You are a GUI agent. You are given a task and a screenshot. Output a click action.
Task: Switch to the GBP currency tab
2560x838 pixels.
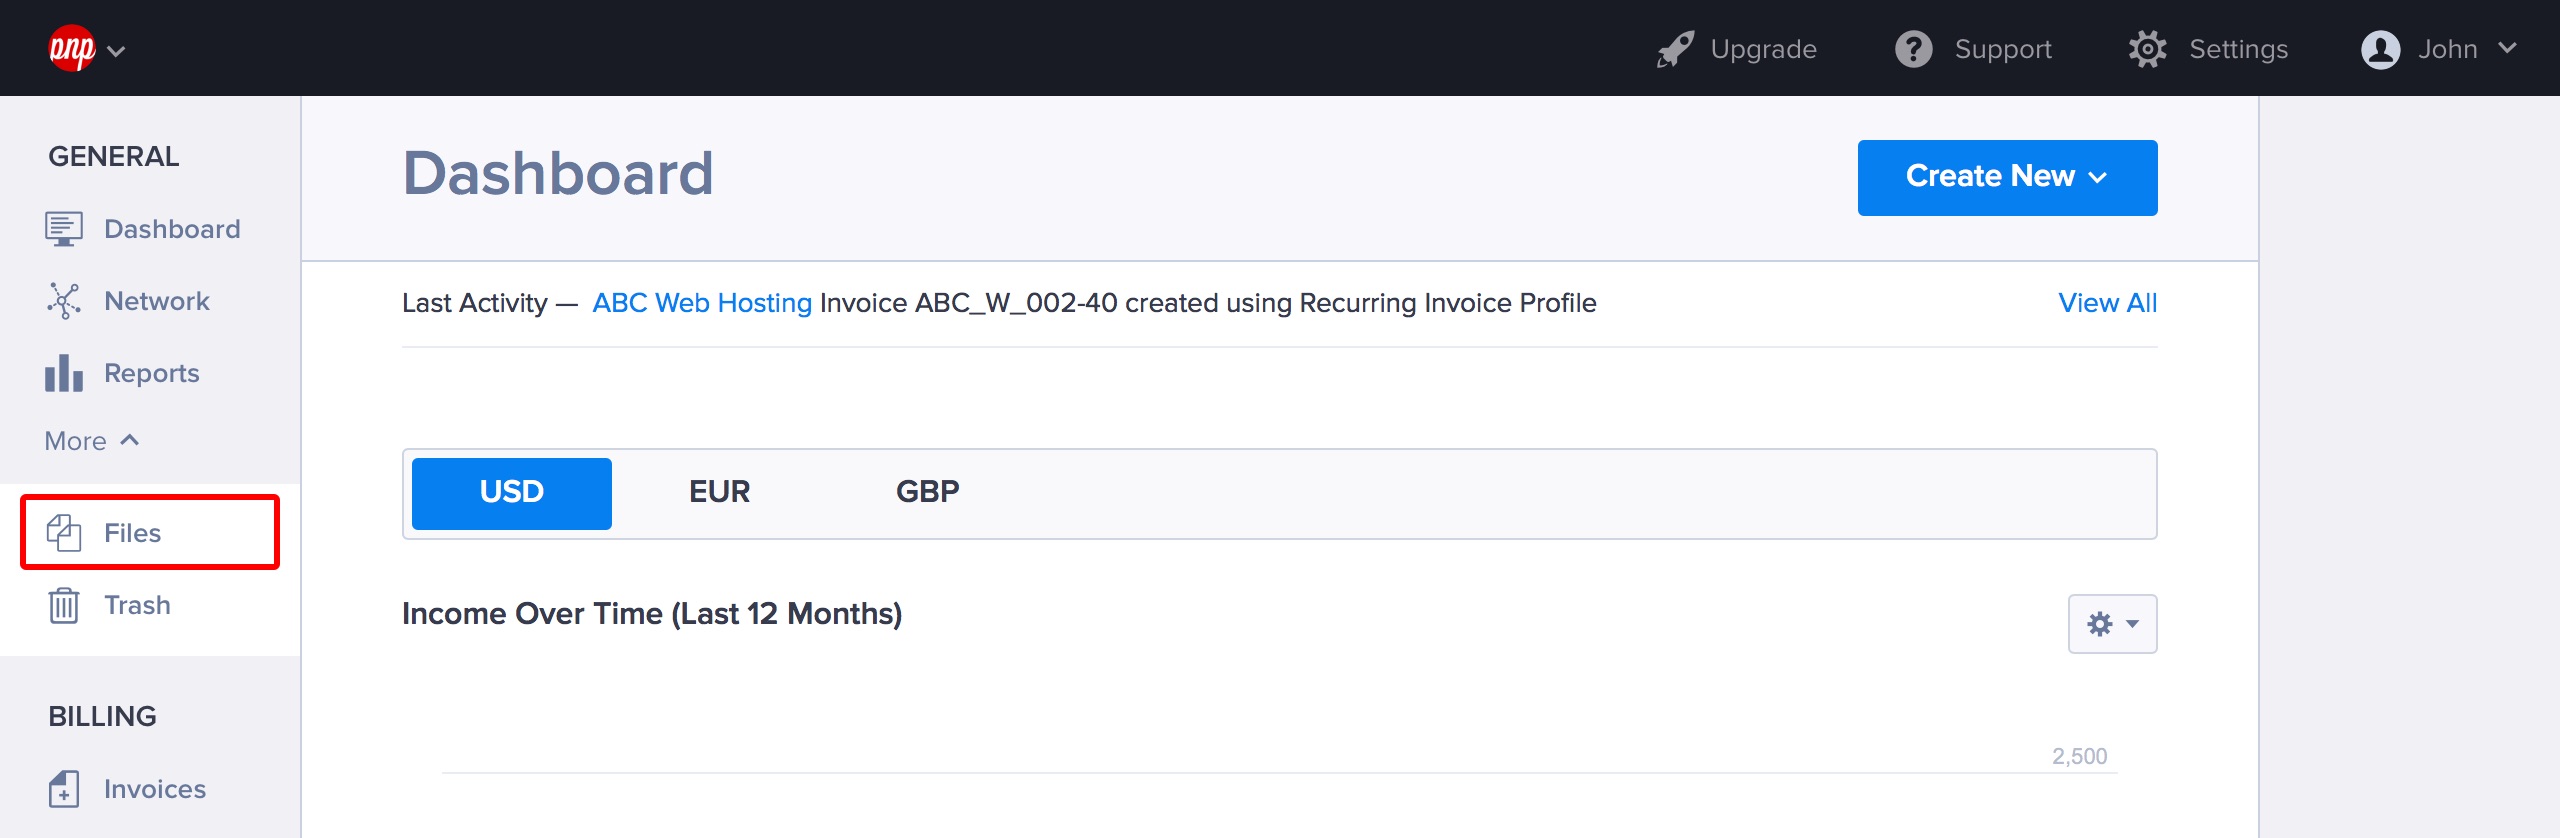point(927,492)
